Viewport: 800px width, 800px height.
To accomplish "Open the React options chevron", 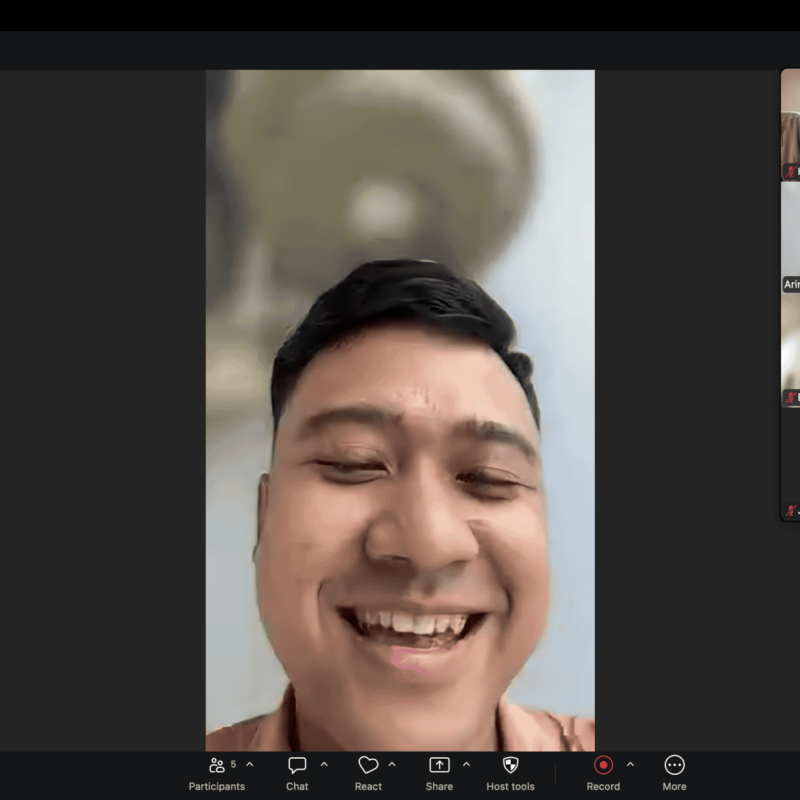I will click(x=392, y=764).
